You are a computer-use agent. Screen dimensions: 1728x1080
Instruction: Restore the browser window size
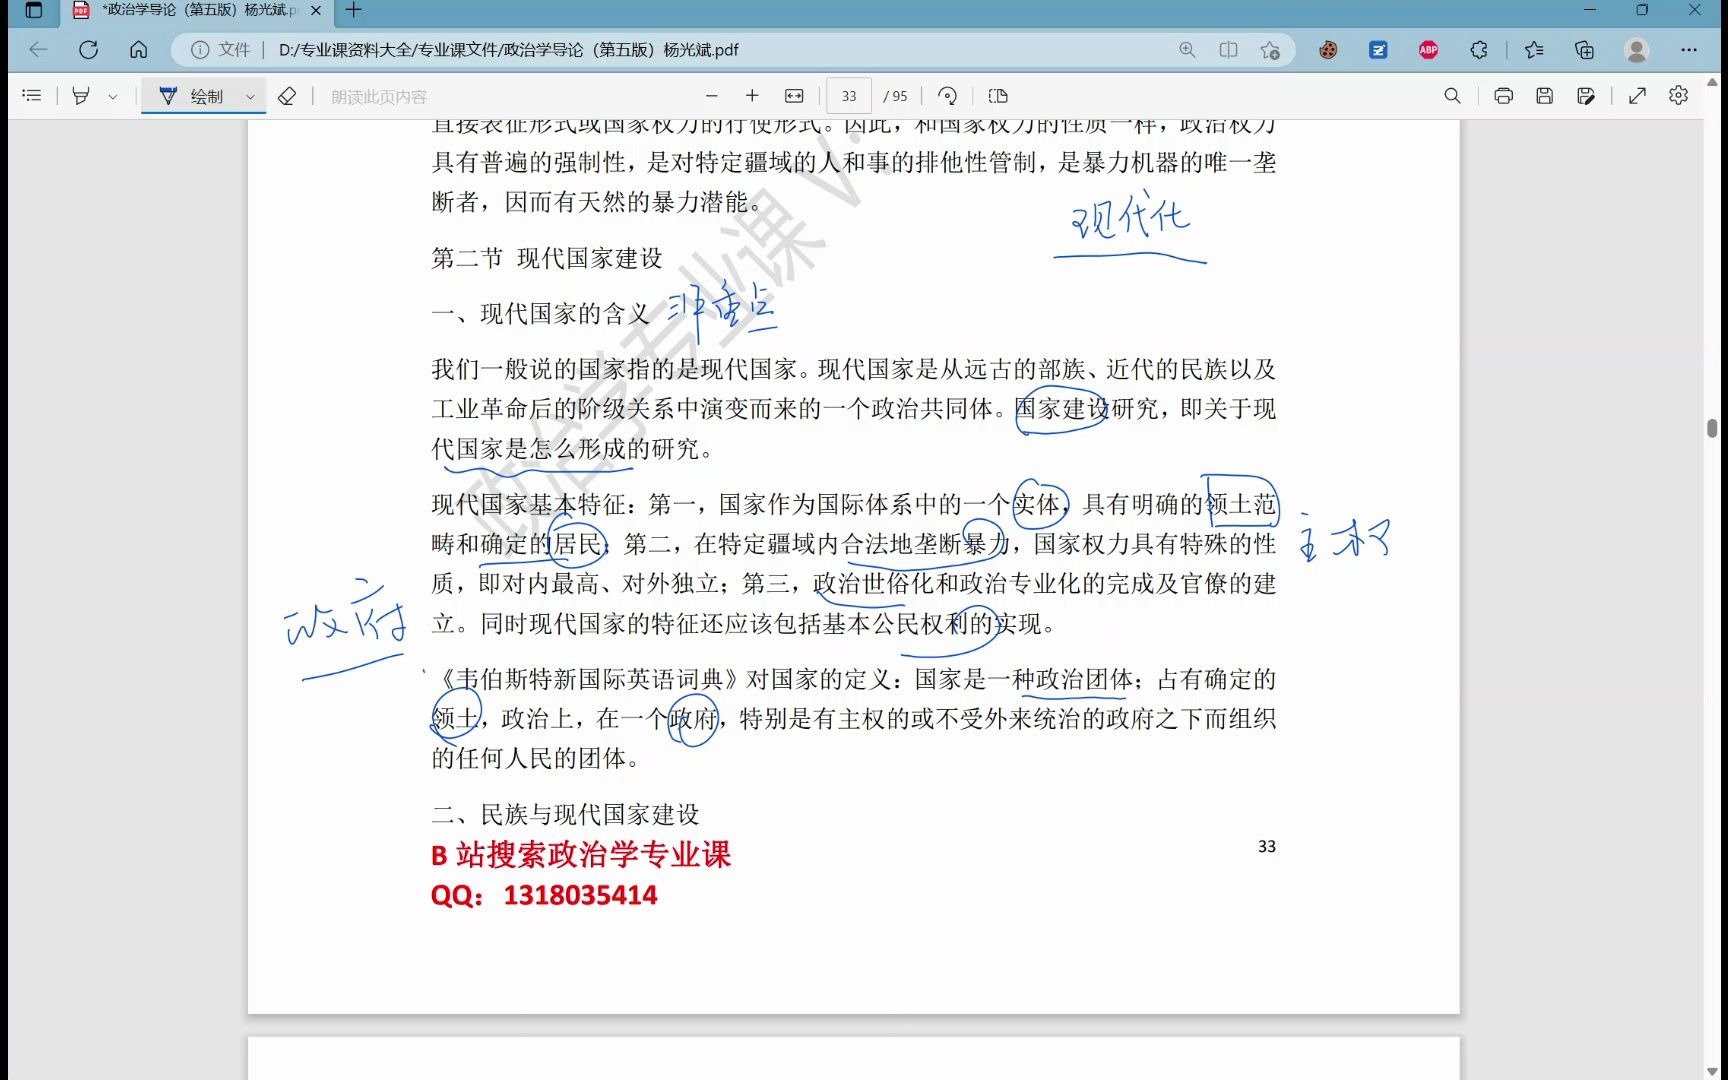pos(1642,10)
